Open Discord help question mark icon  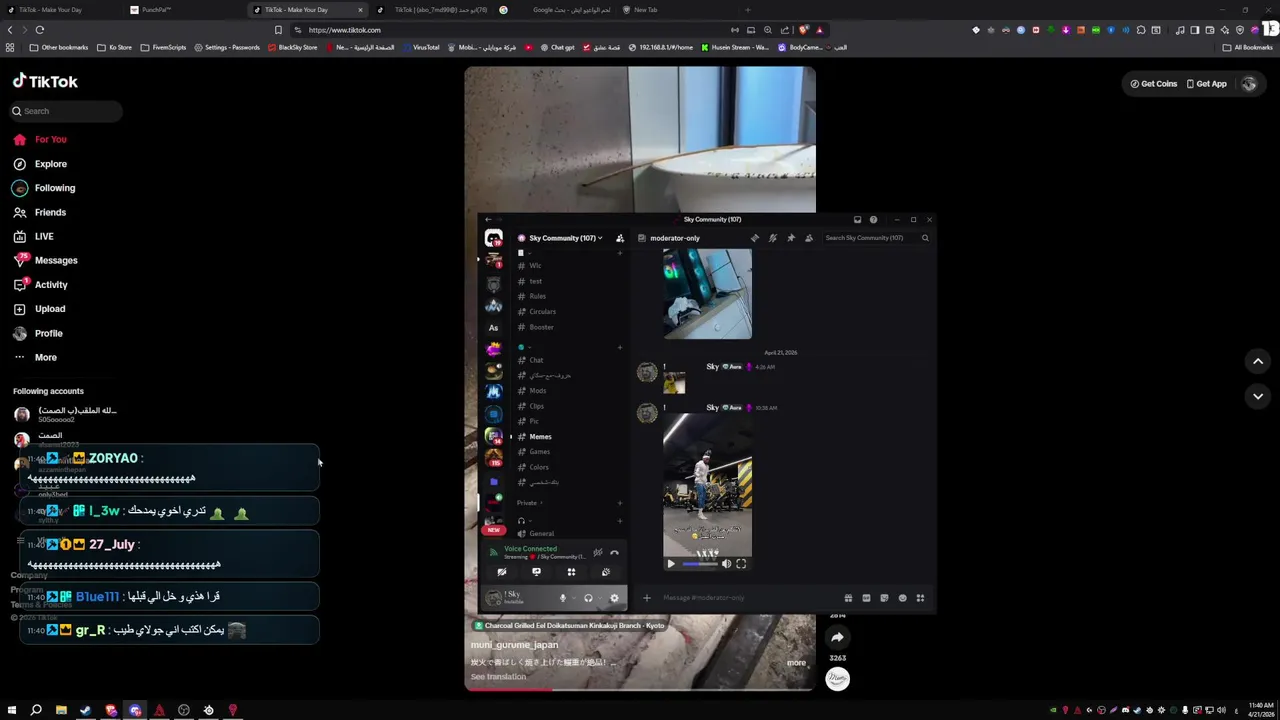873,219
